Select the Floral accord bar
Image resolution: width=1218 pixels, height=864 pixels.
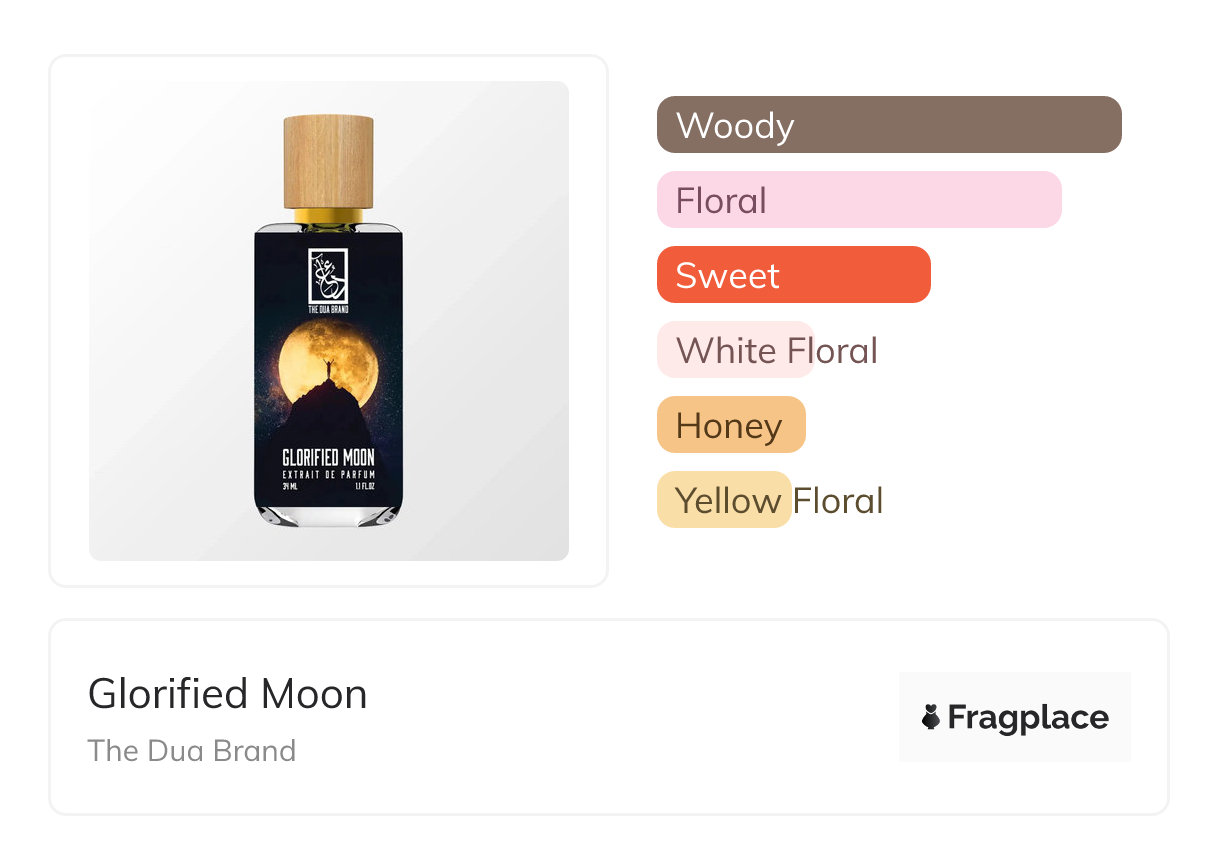pyautogui.click(x=858, y=200)
